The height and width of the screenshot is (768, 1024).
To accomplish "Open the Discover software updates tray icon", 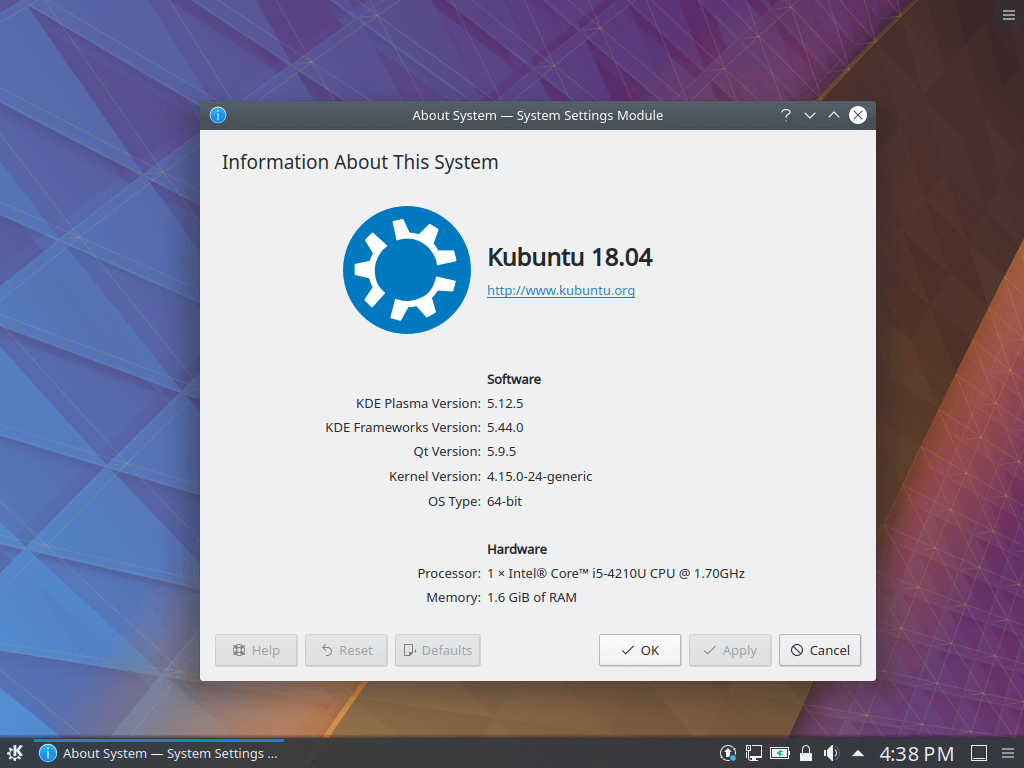I will point(727,753).
